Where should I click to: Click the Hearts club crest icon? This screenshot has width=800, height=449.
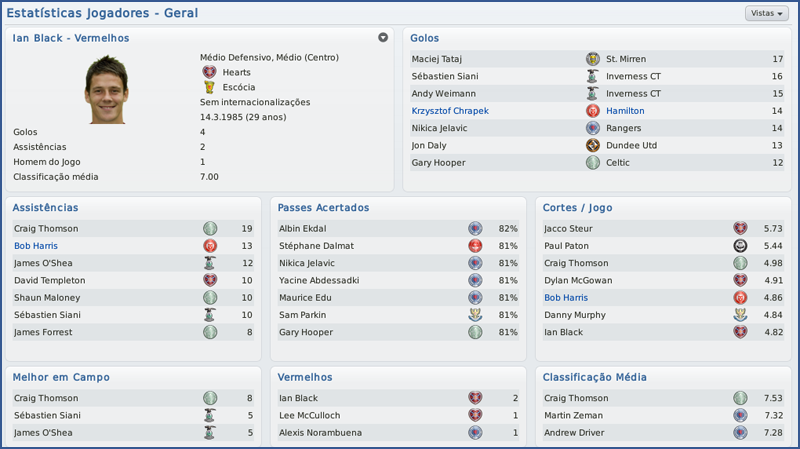209,72
